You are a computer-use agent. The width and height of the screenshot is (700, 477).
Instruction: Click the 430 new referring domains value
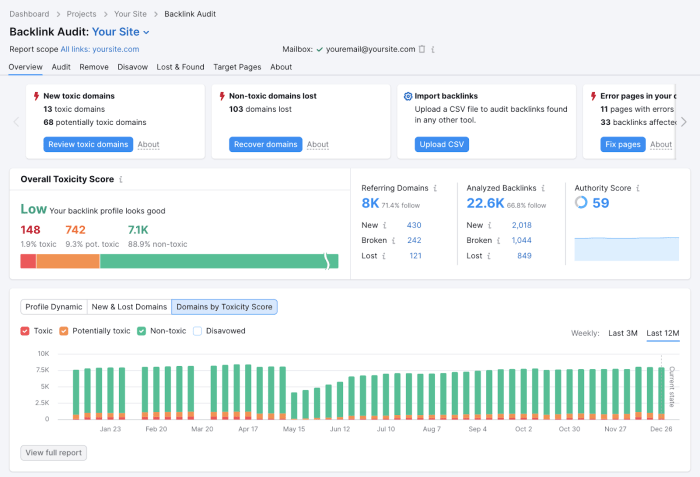coord(414,225)
